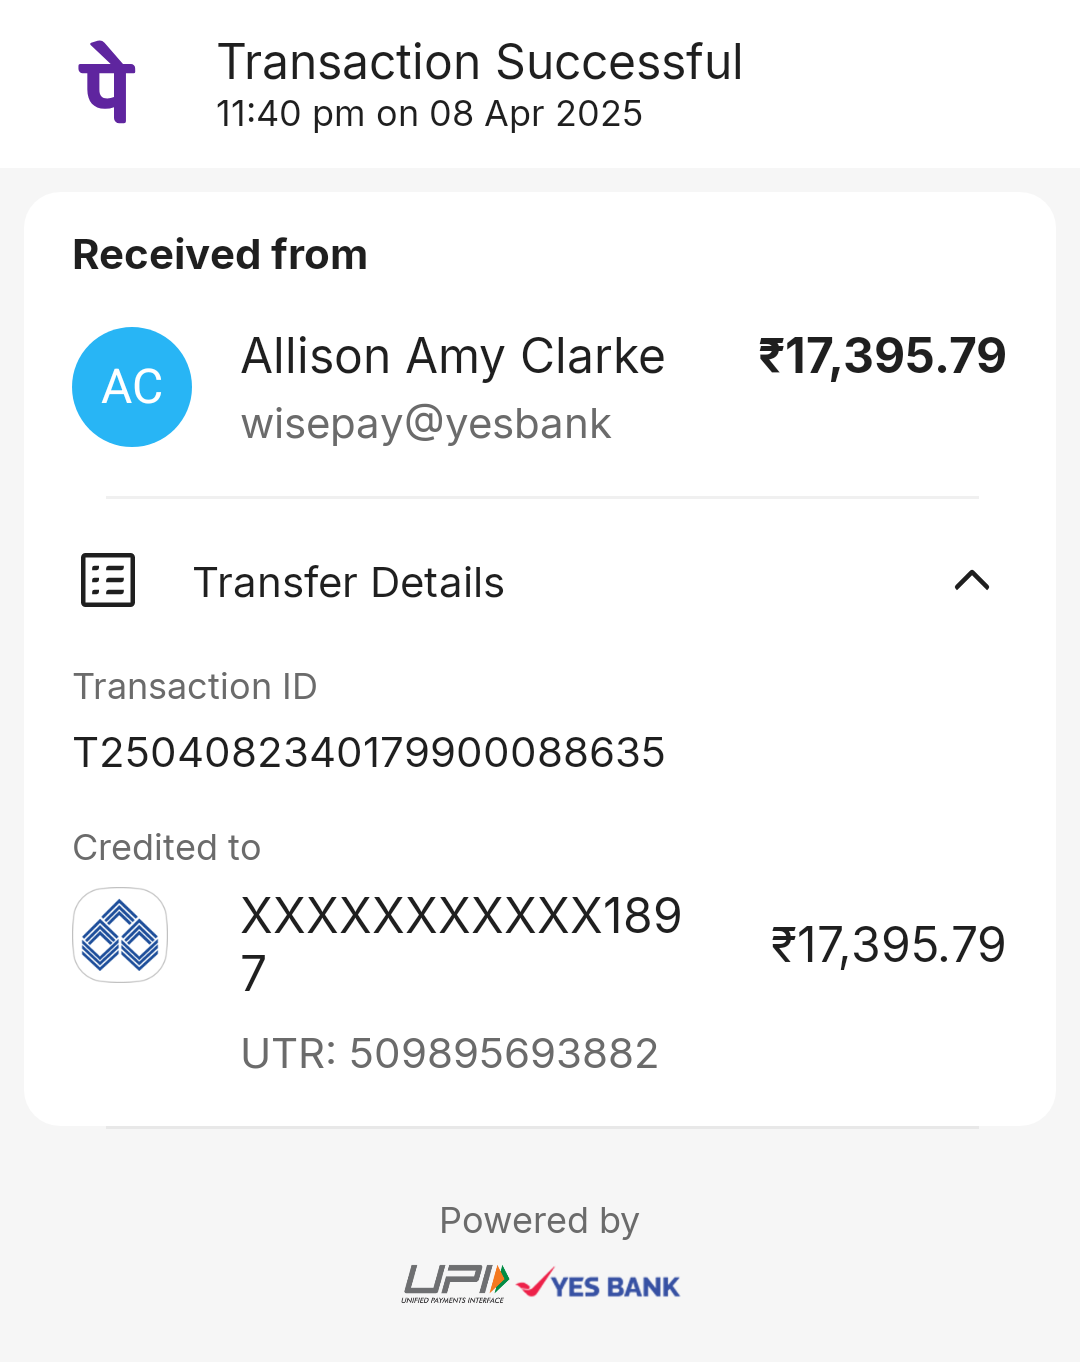This screenshot has height=1362, width=1080.
Task: Click the Credited to label
Action: point(167,847)
